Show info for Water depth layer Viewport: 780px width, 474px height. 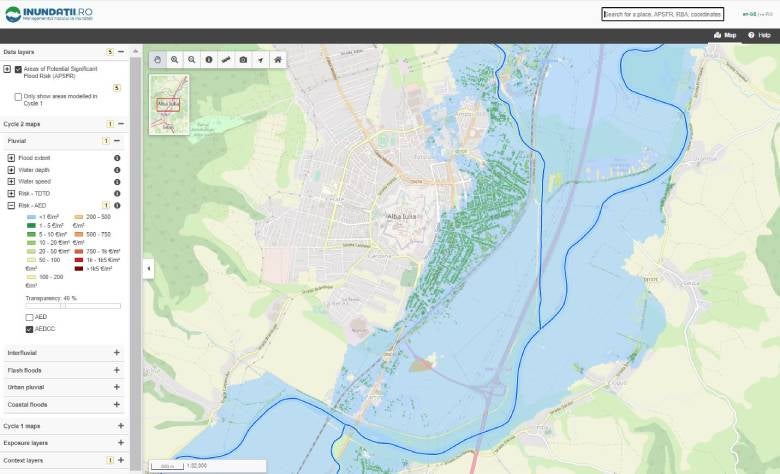(117, 170)
